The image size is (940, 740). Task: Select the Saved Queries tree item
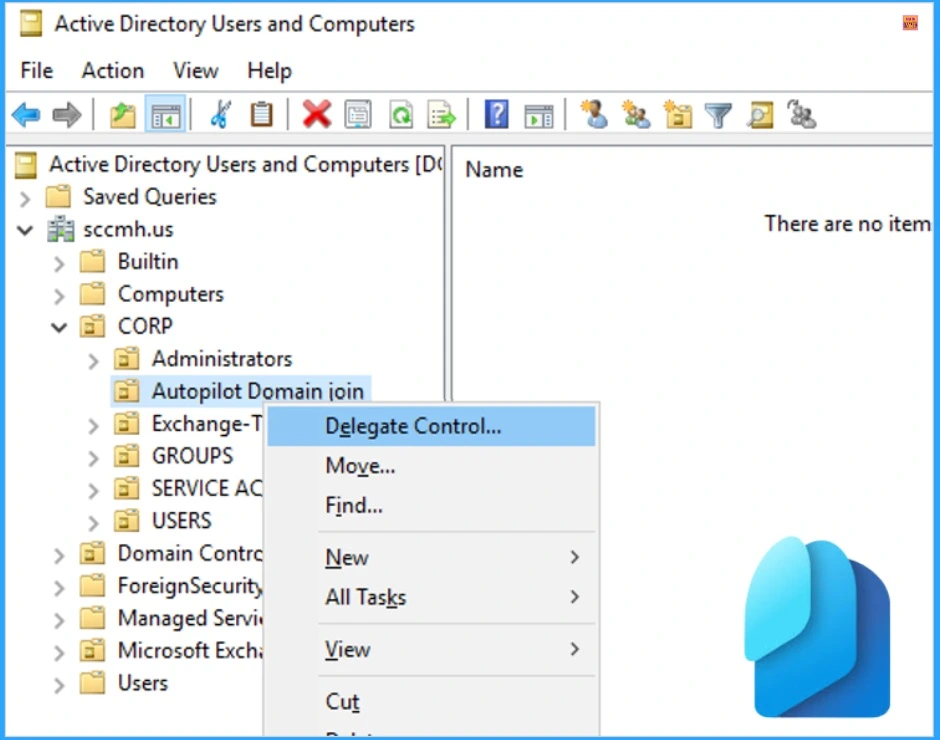click(149, 197)
